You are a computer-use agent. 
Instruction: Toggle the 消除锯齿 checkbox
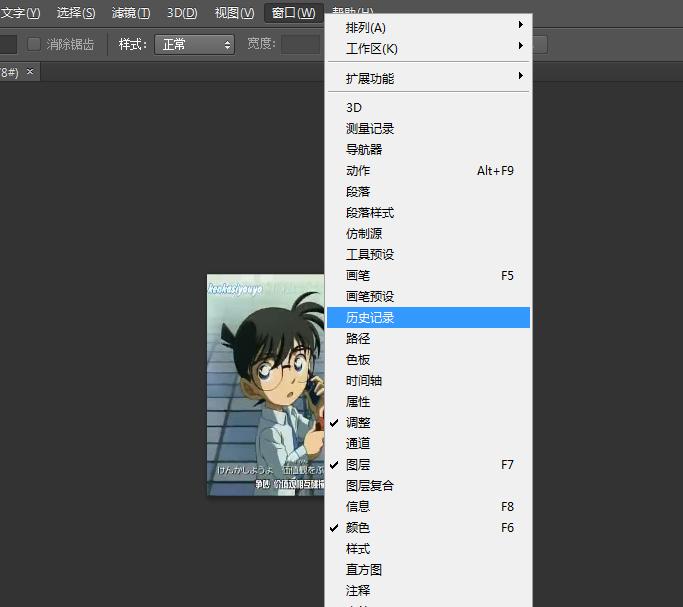[34, 44]
